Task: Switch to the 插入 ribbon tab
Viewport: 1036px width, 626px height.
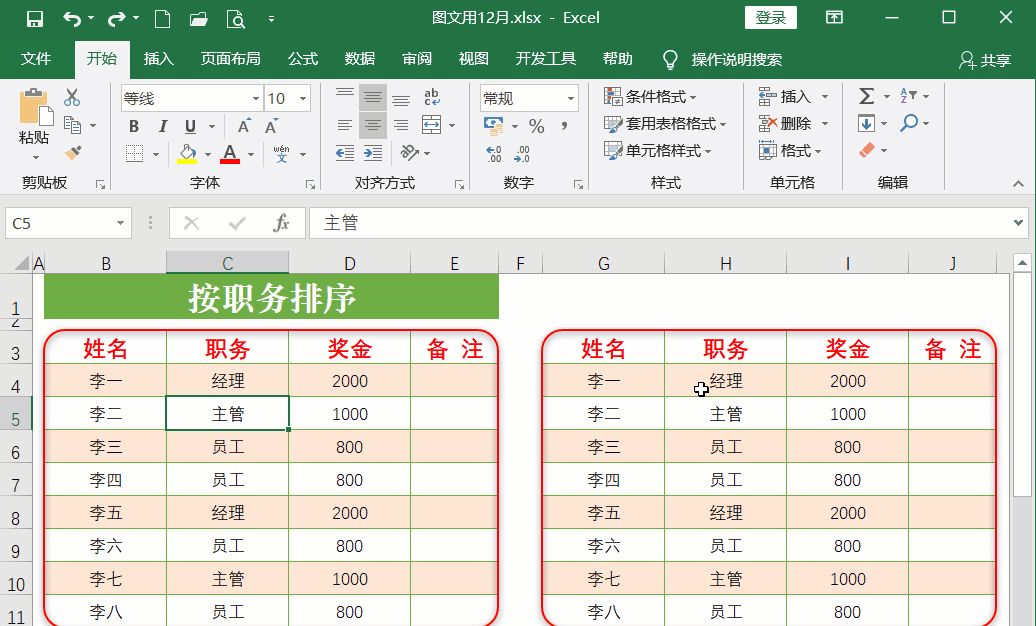Action: point(158,59)
